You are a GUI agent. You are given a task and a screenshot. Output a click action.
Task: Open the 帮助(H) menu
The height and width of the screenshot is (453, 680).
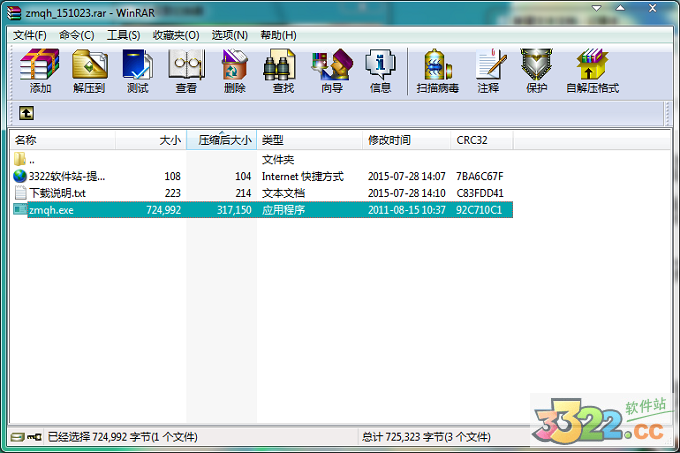pos(278,35)
